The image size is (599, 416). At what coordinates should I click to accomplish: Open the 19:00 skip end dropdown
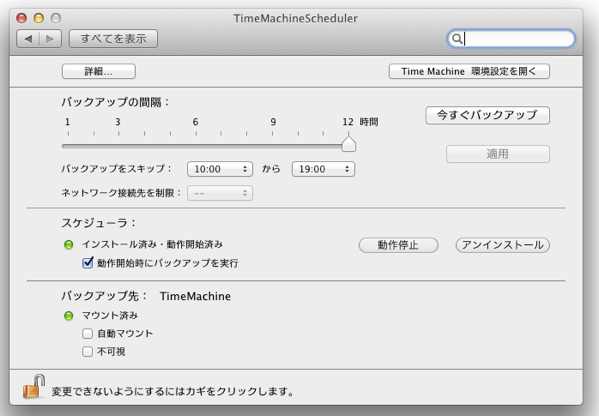pos(323,169)
